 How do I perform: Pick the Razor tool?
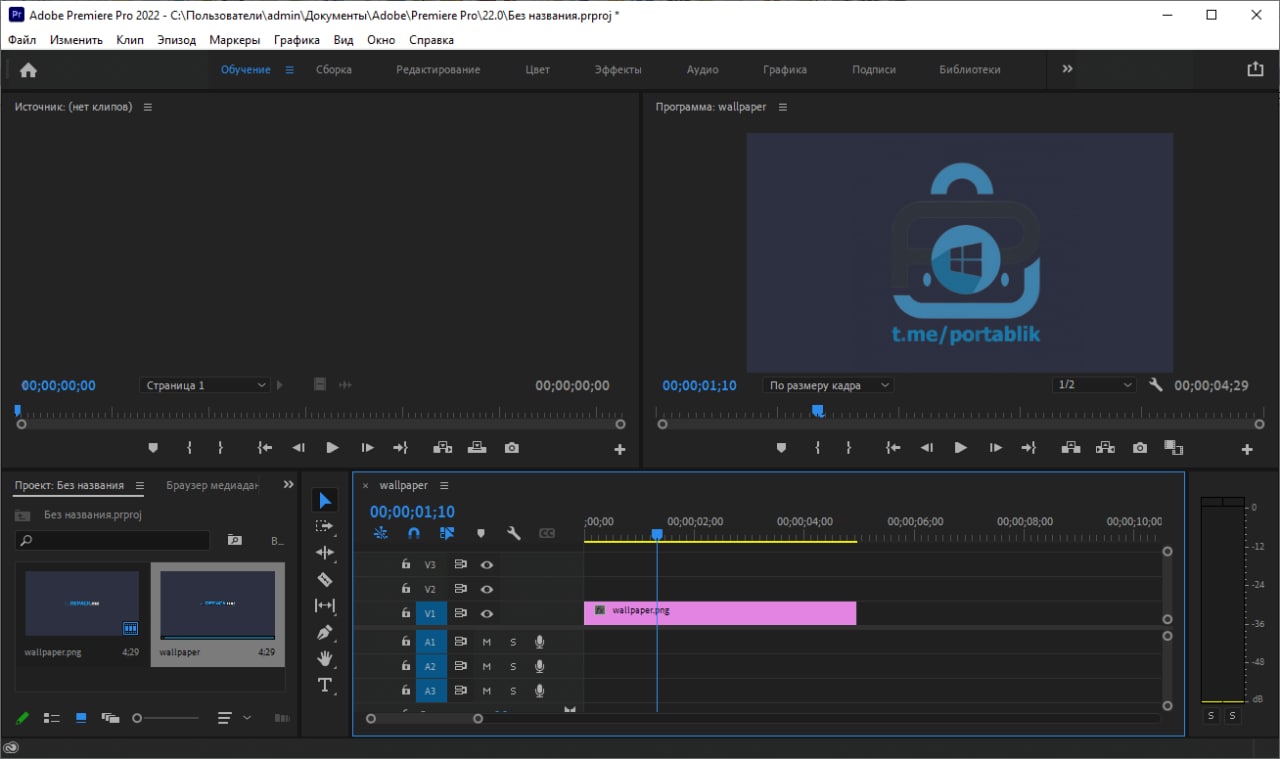tap(325, 579)
